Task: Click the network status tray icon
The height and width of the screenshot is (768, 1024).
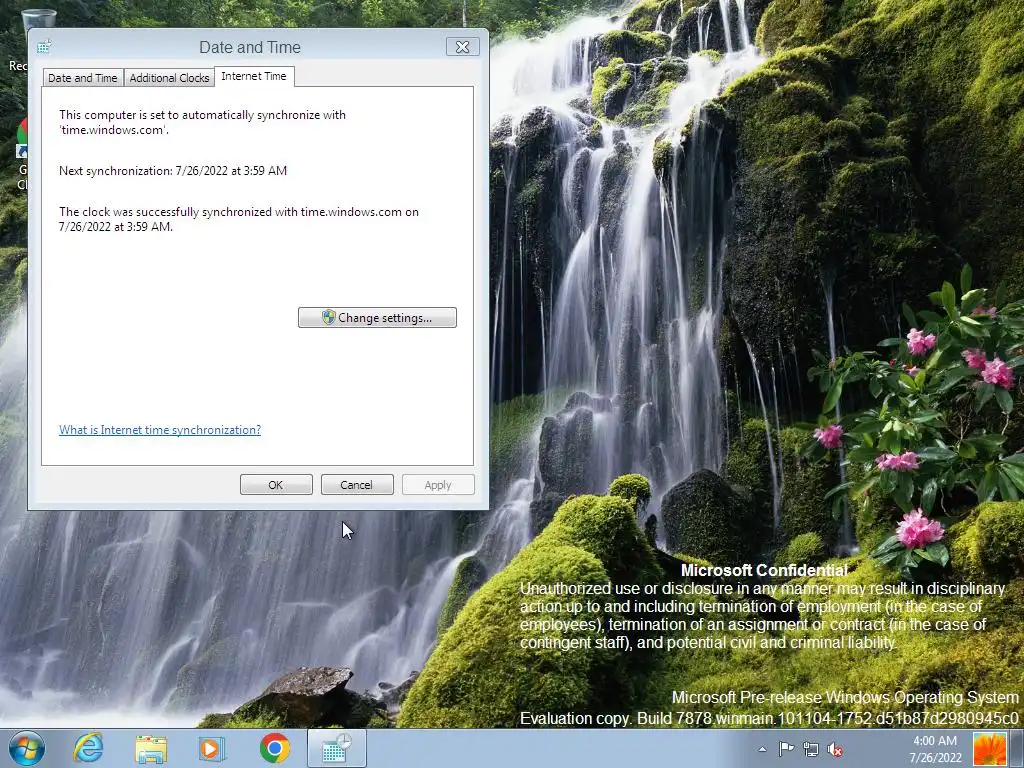Action: coord(810,749)
